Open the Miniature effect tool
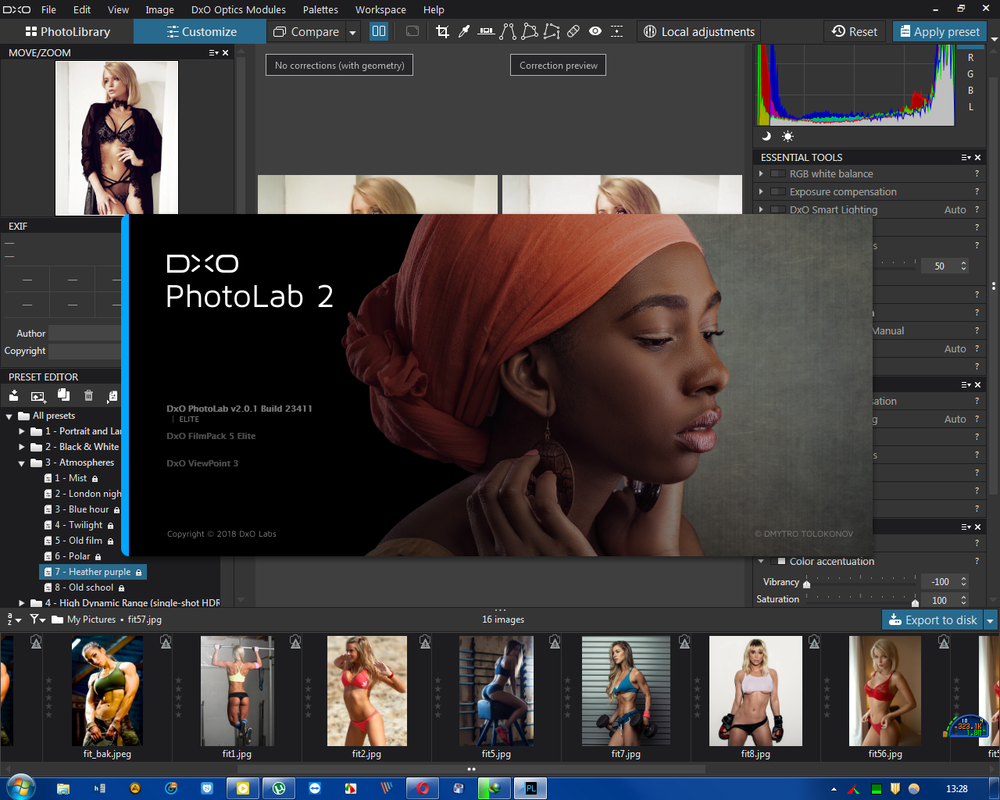The width and height of the screenshot is (1000, 800). click(617, 31)
